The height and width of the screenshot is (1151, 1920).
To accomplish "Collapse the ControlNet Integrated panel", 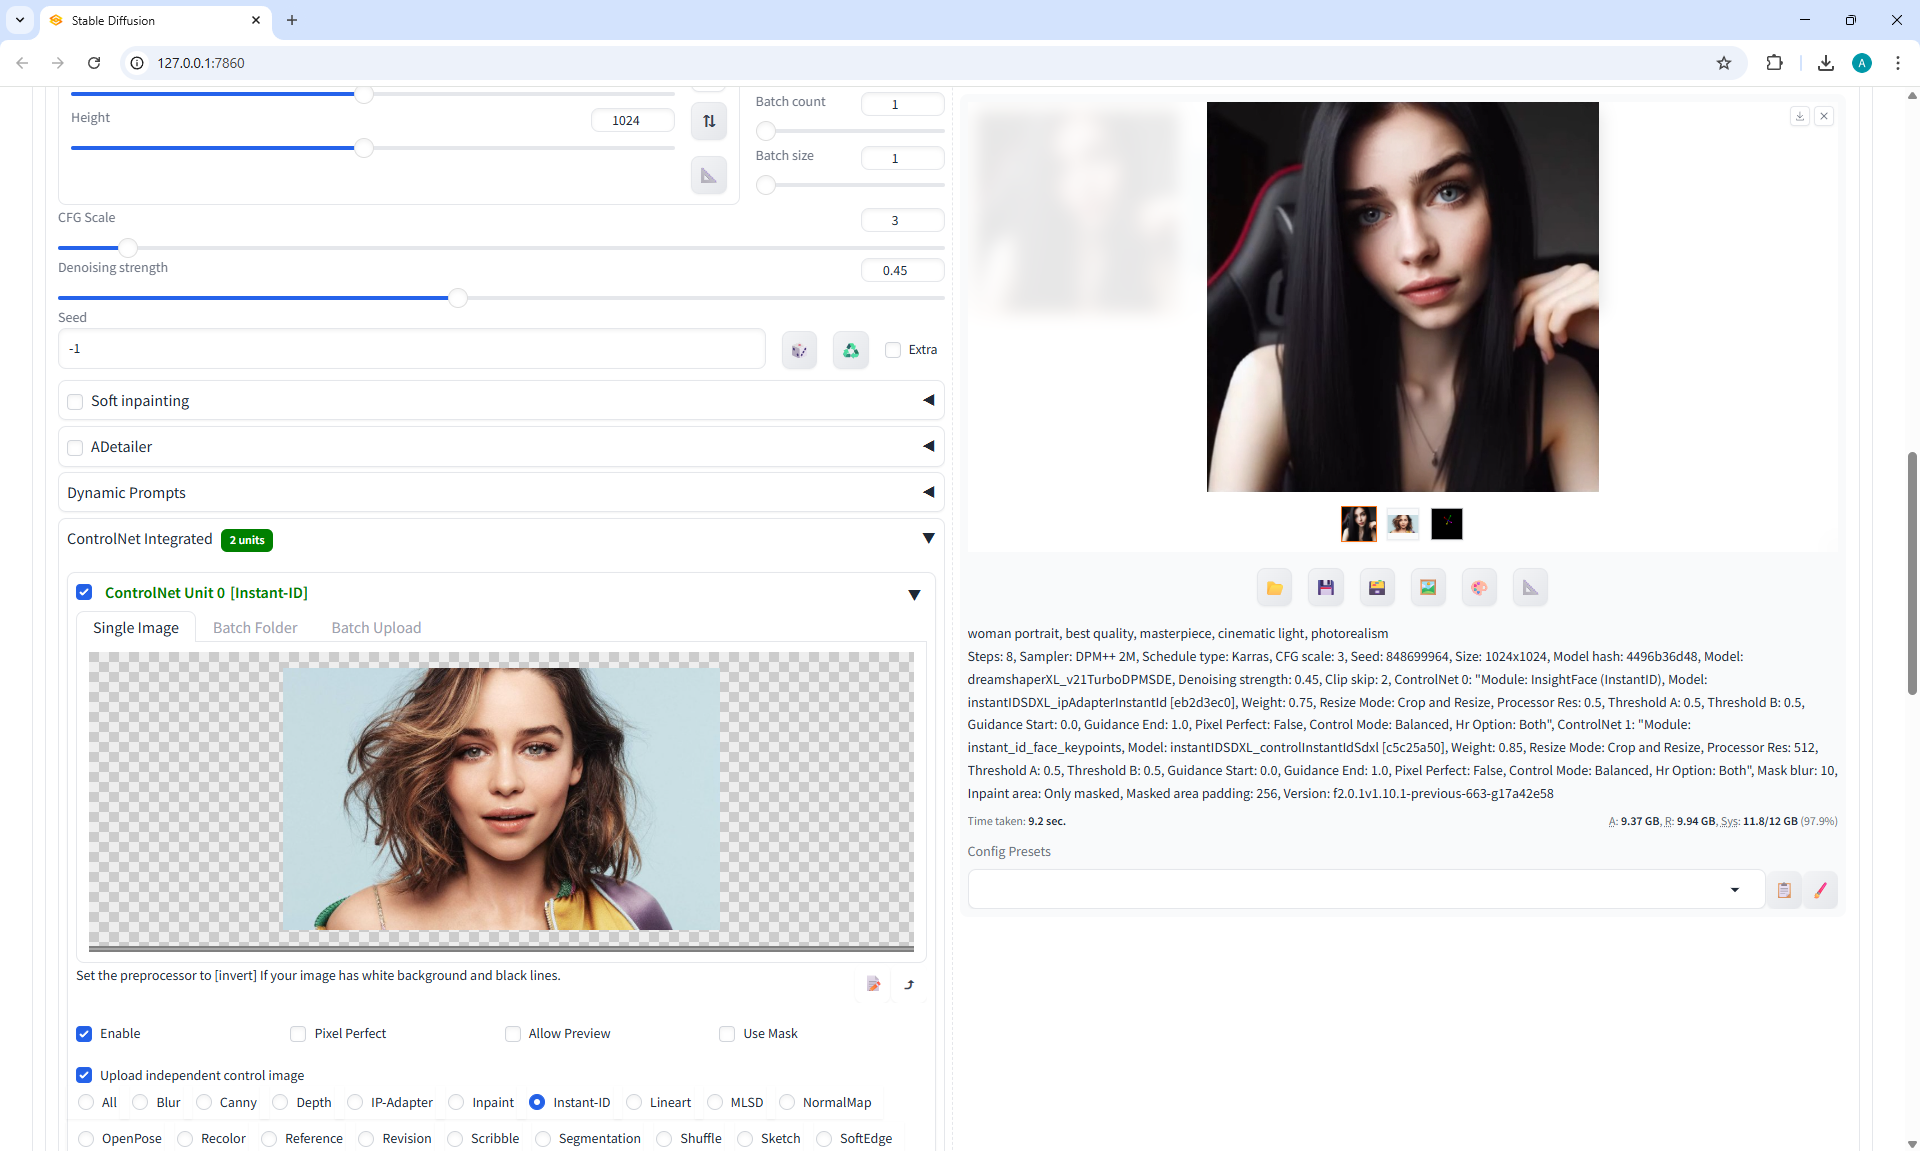I will pos(928,539).
